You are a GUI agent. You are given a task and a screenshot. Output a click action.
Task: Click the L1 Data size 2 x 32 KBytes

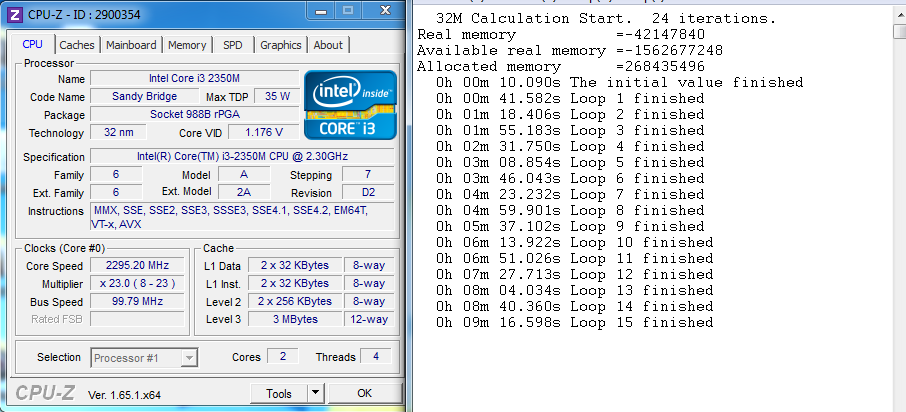pos(294,266)
